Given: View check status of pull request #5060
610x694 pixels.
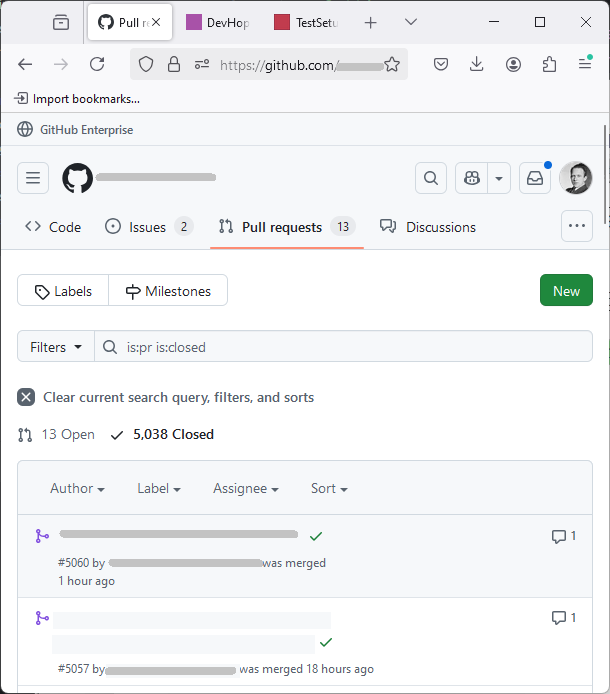Looking at the screenshot, I should pyautogui.click(x=316, y=536).
